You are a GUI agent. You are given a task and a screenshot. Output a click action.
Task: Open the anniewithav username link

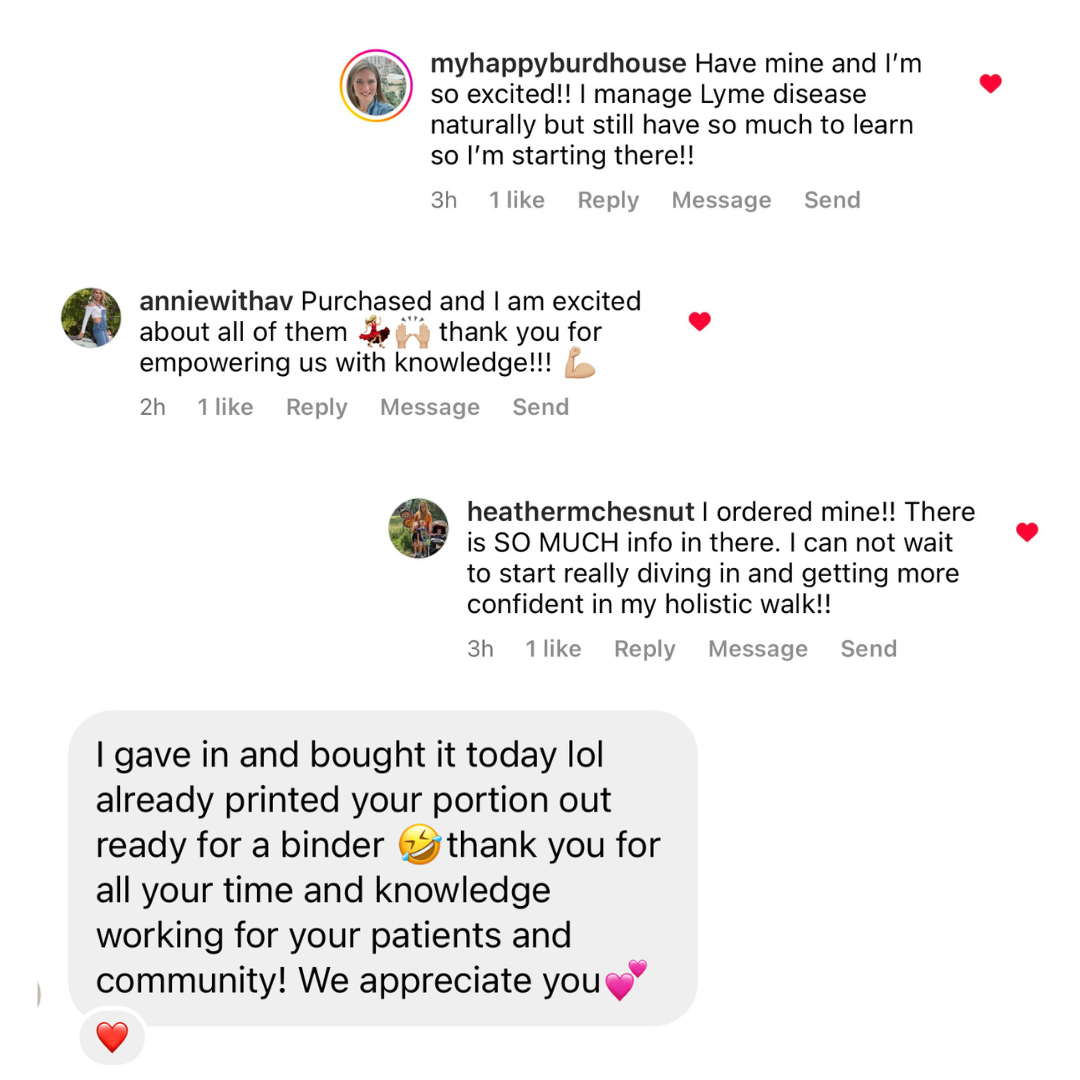tap(216, 301)
